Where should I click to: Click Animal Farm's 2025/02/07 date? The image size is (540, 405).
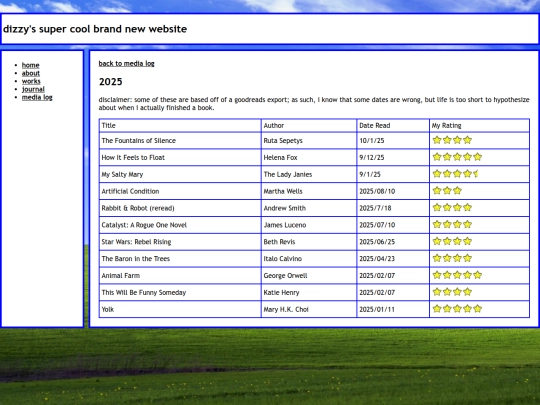tap(377, 276)
